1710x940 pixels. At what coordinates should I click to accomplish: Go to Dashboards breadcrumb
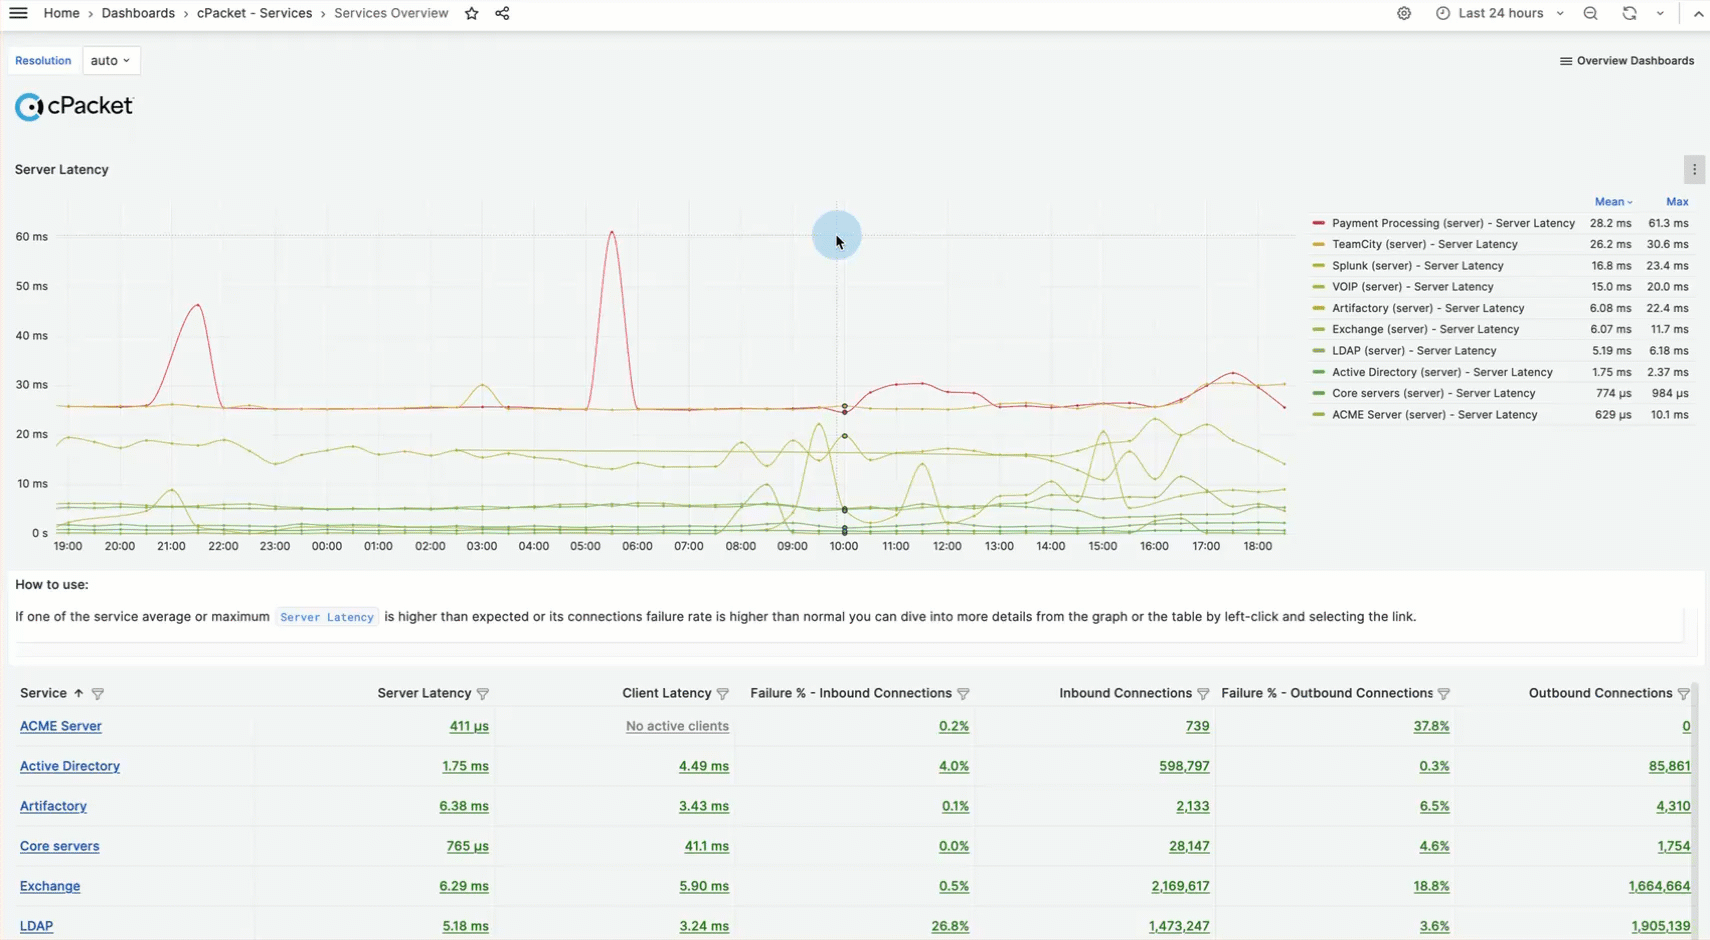point(138,13)
